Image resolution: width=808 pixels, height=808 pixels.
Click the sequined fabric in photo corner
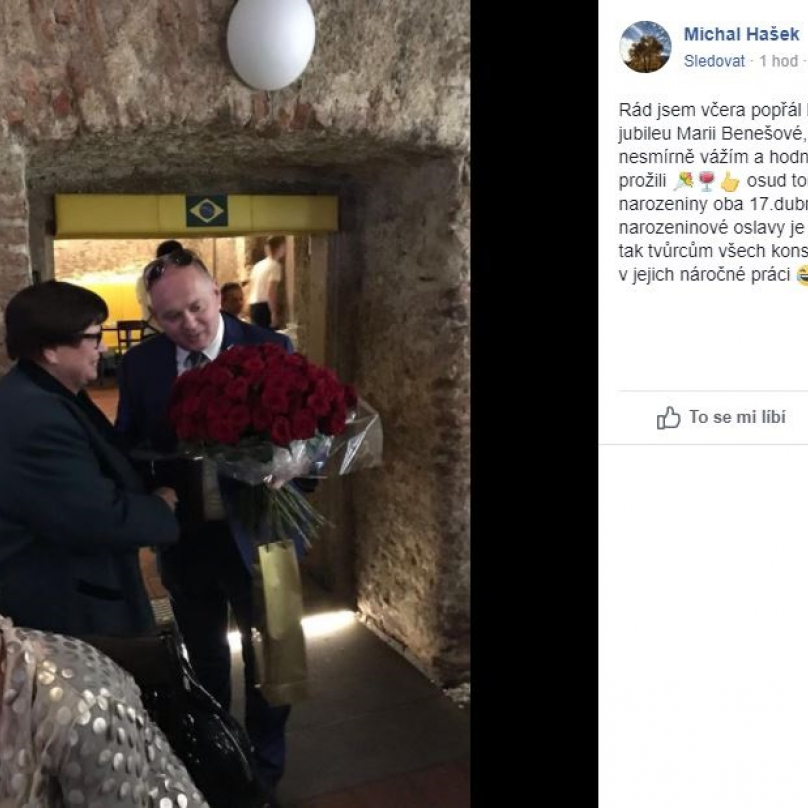77,721
